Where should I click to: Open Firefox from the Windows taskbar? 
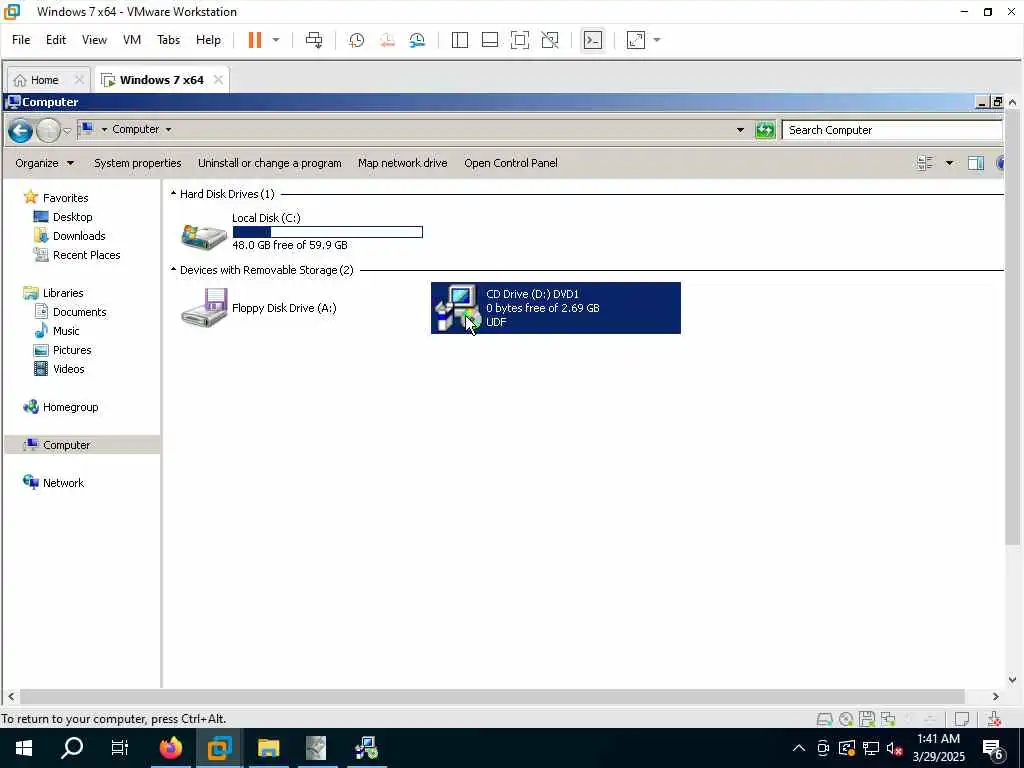[x=170, y=748]
